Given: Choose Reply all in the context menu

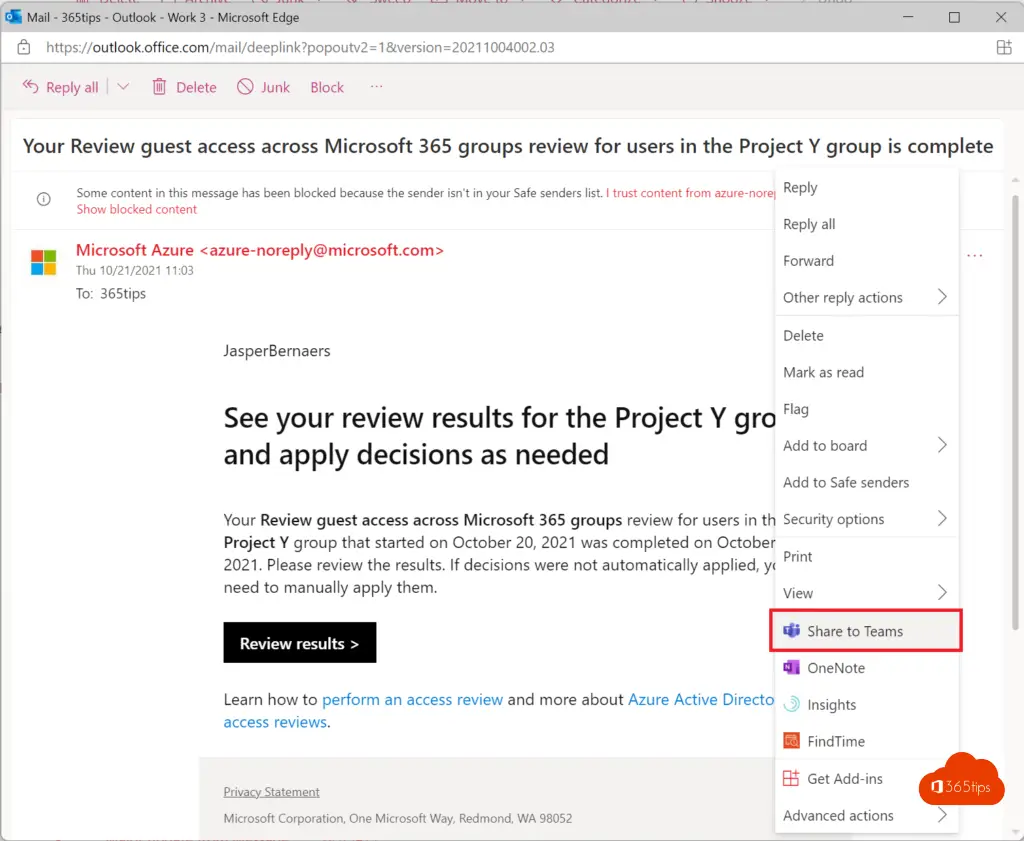Looking at the screenshot, I should 867,224.
